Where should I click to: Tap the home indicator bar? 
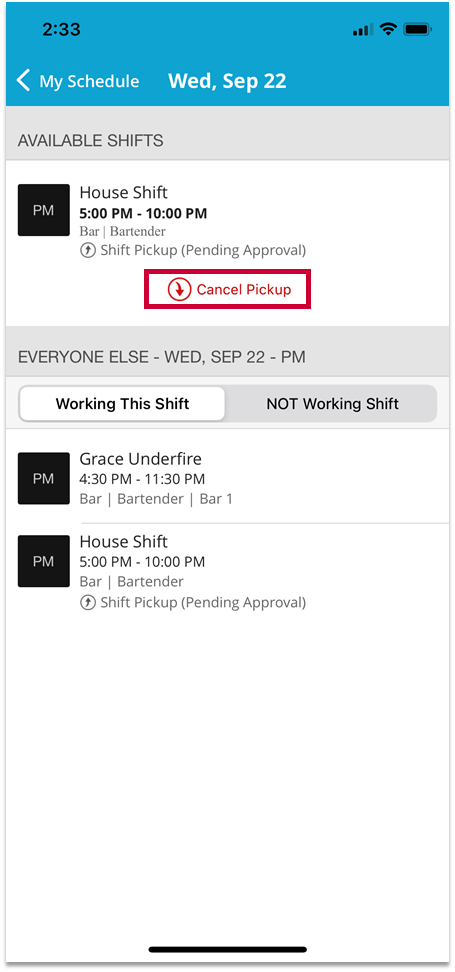[x=228, y=949]
